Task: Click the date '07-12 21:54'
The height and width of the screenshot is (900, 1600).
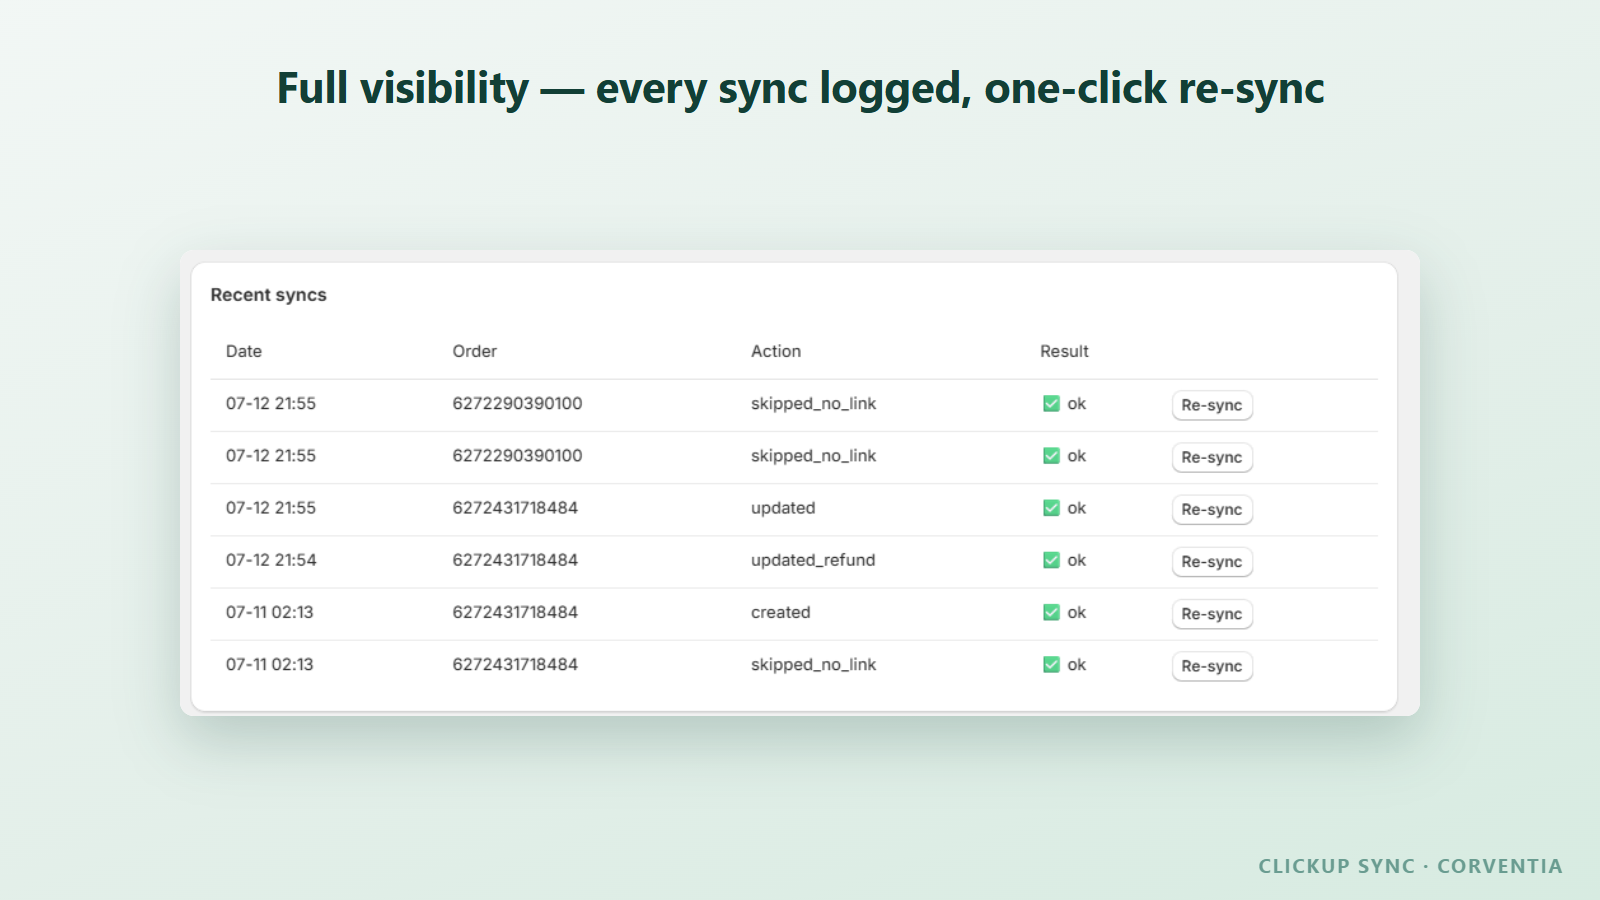Action: tap(271, 560)
